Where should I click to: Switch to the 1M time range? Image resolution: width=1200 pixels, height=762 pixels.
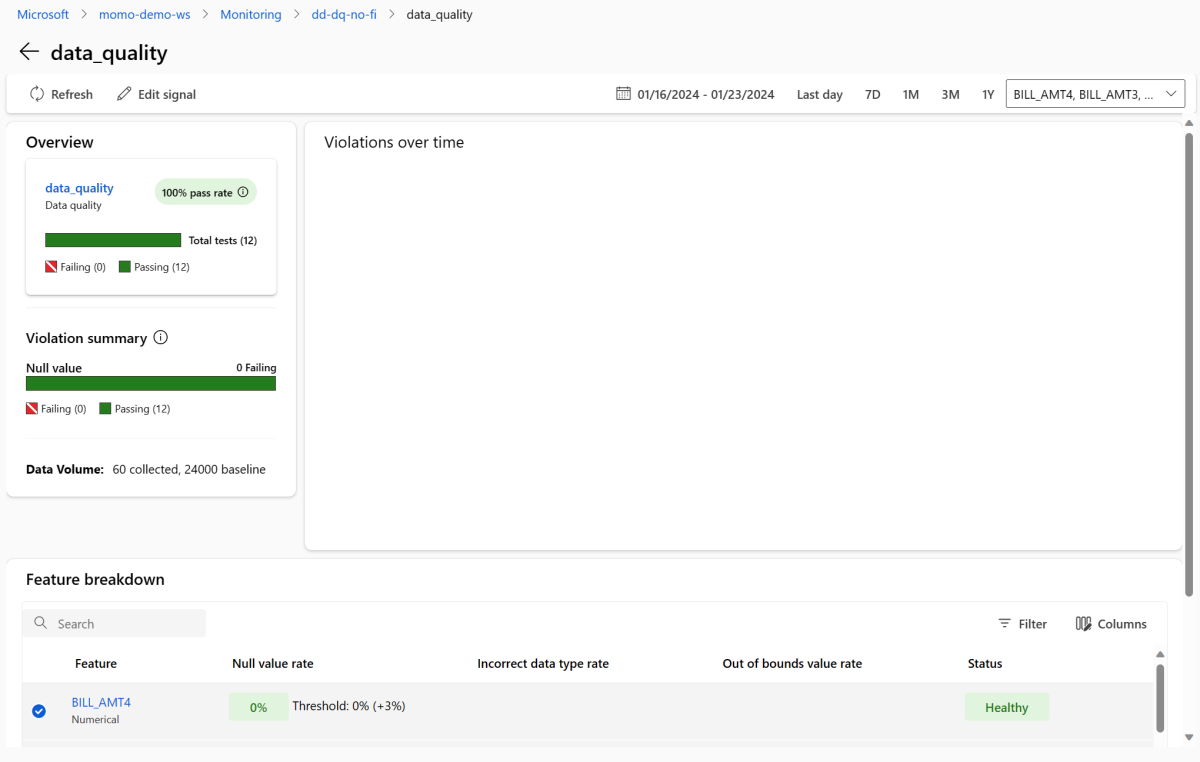910,94
